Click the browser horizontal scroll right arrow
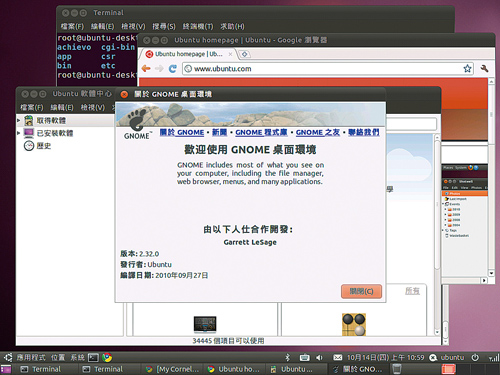 [x=485, y=280]
